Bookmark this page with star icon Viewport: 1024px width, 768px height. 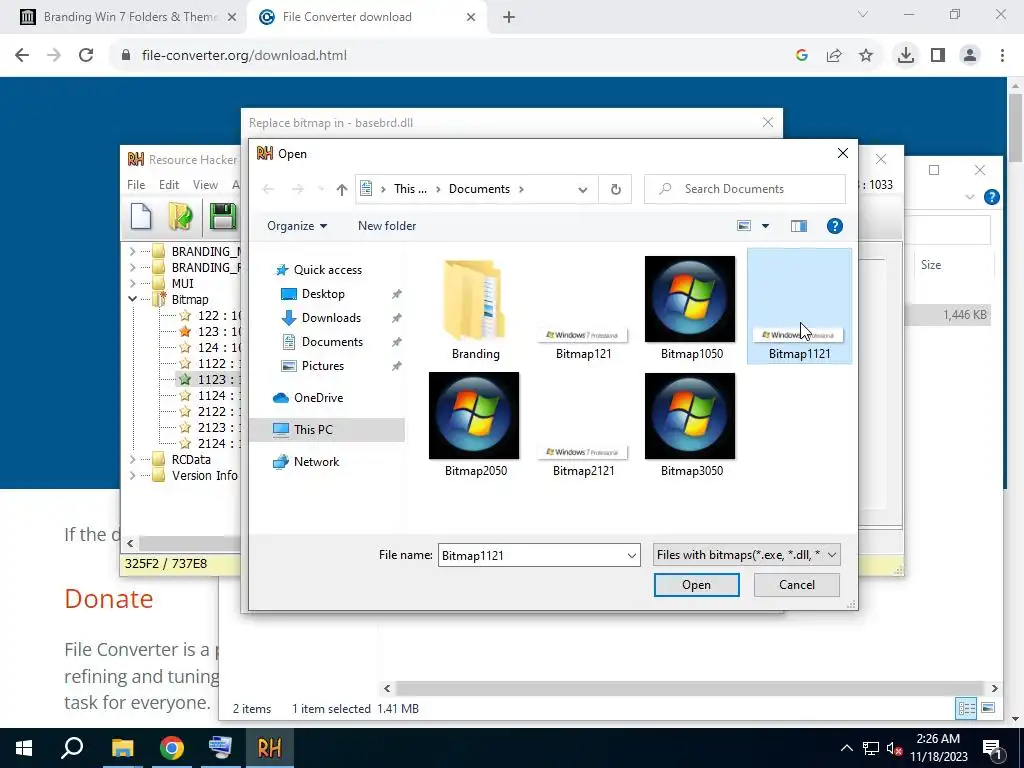click(x=865, y=56)
